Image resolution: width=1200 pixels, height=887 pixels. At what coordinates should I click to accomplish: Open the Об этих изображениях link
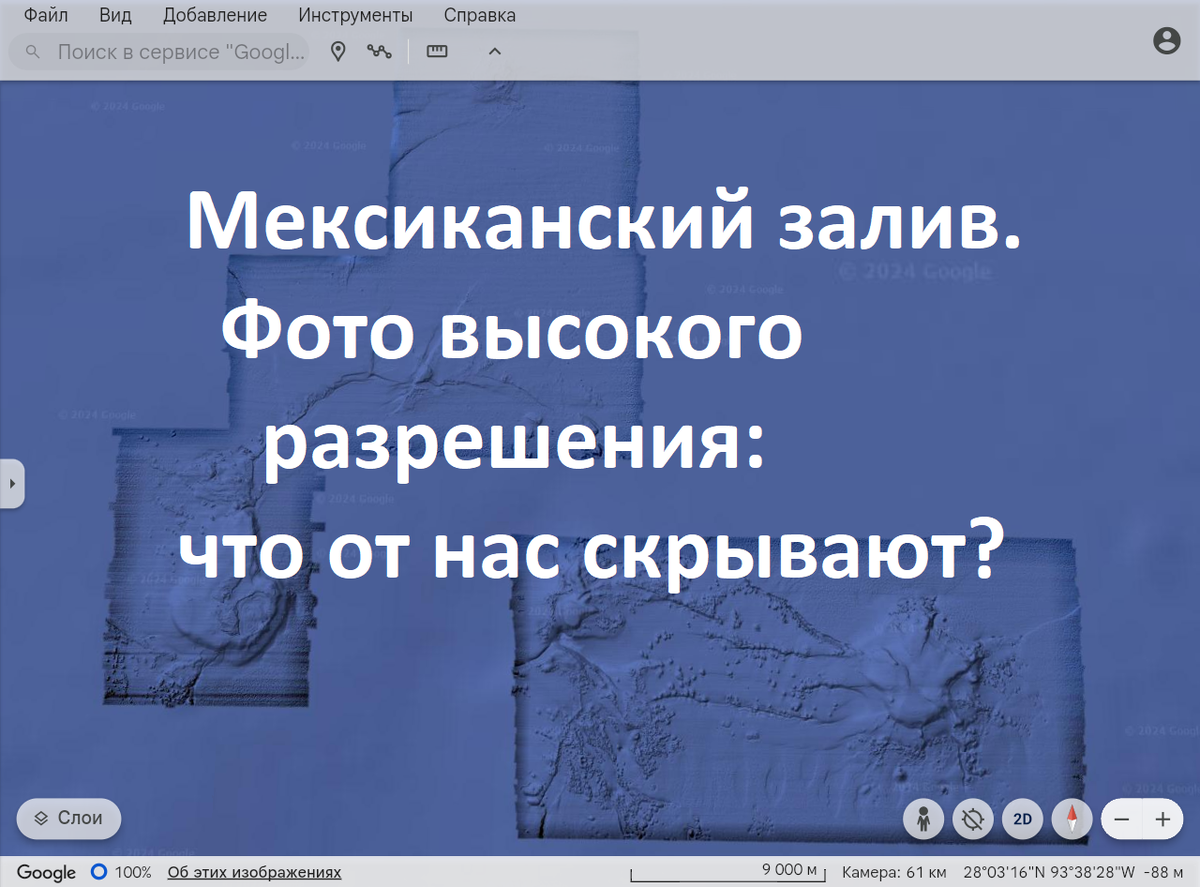(x=255, y=872)
